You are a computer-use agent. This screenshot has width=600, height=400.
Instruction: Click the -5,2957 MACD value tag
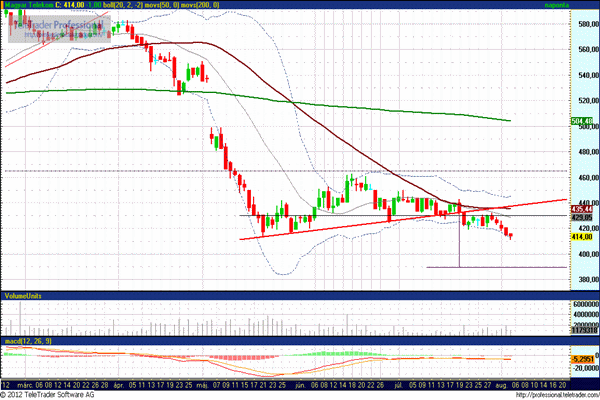583,359
